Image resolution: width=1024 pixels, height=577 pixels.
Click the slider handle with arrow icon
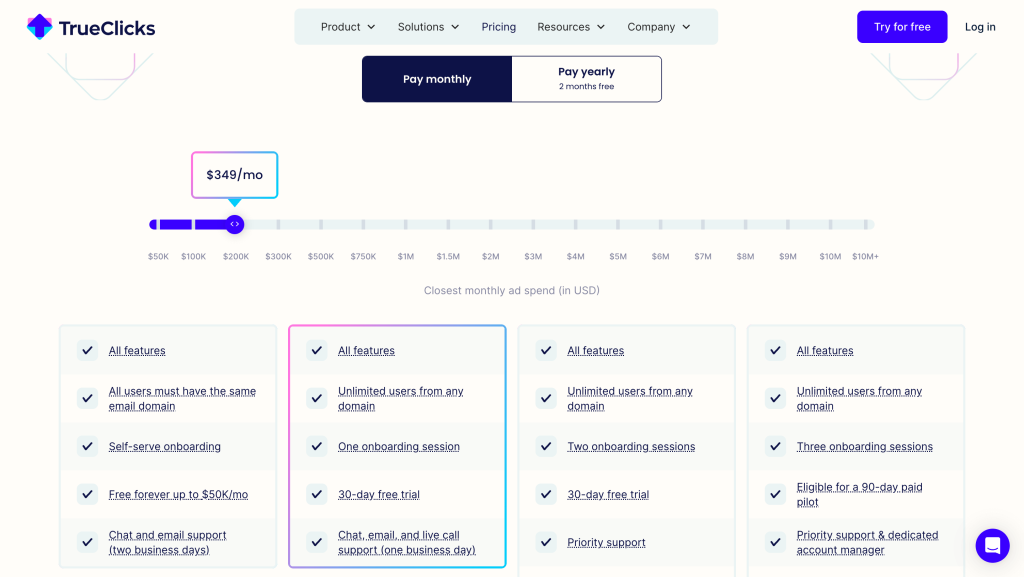point(234,224)
